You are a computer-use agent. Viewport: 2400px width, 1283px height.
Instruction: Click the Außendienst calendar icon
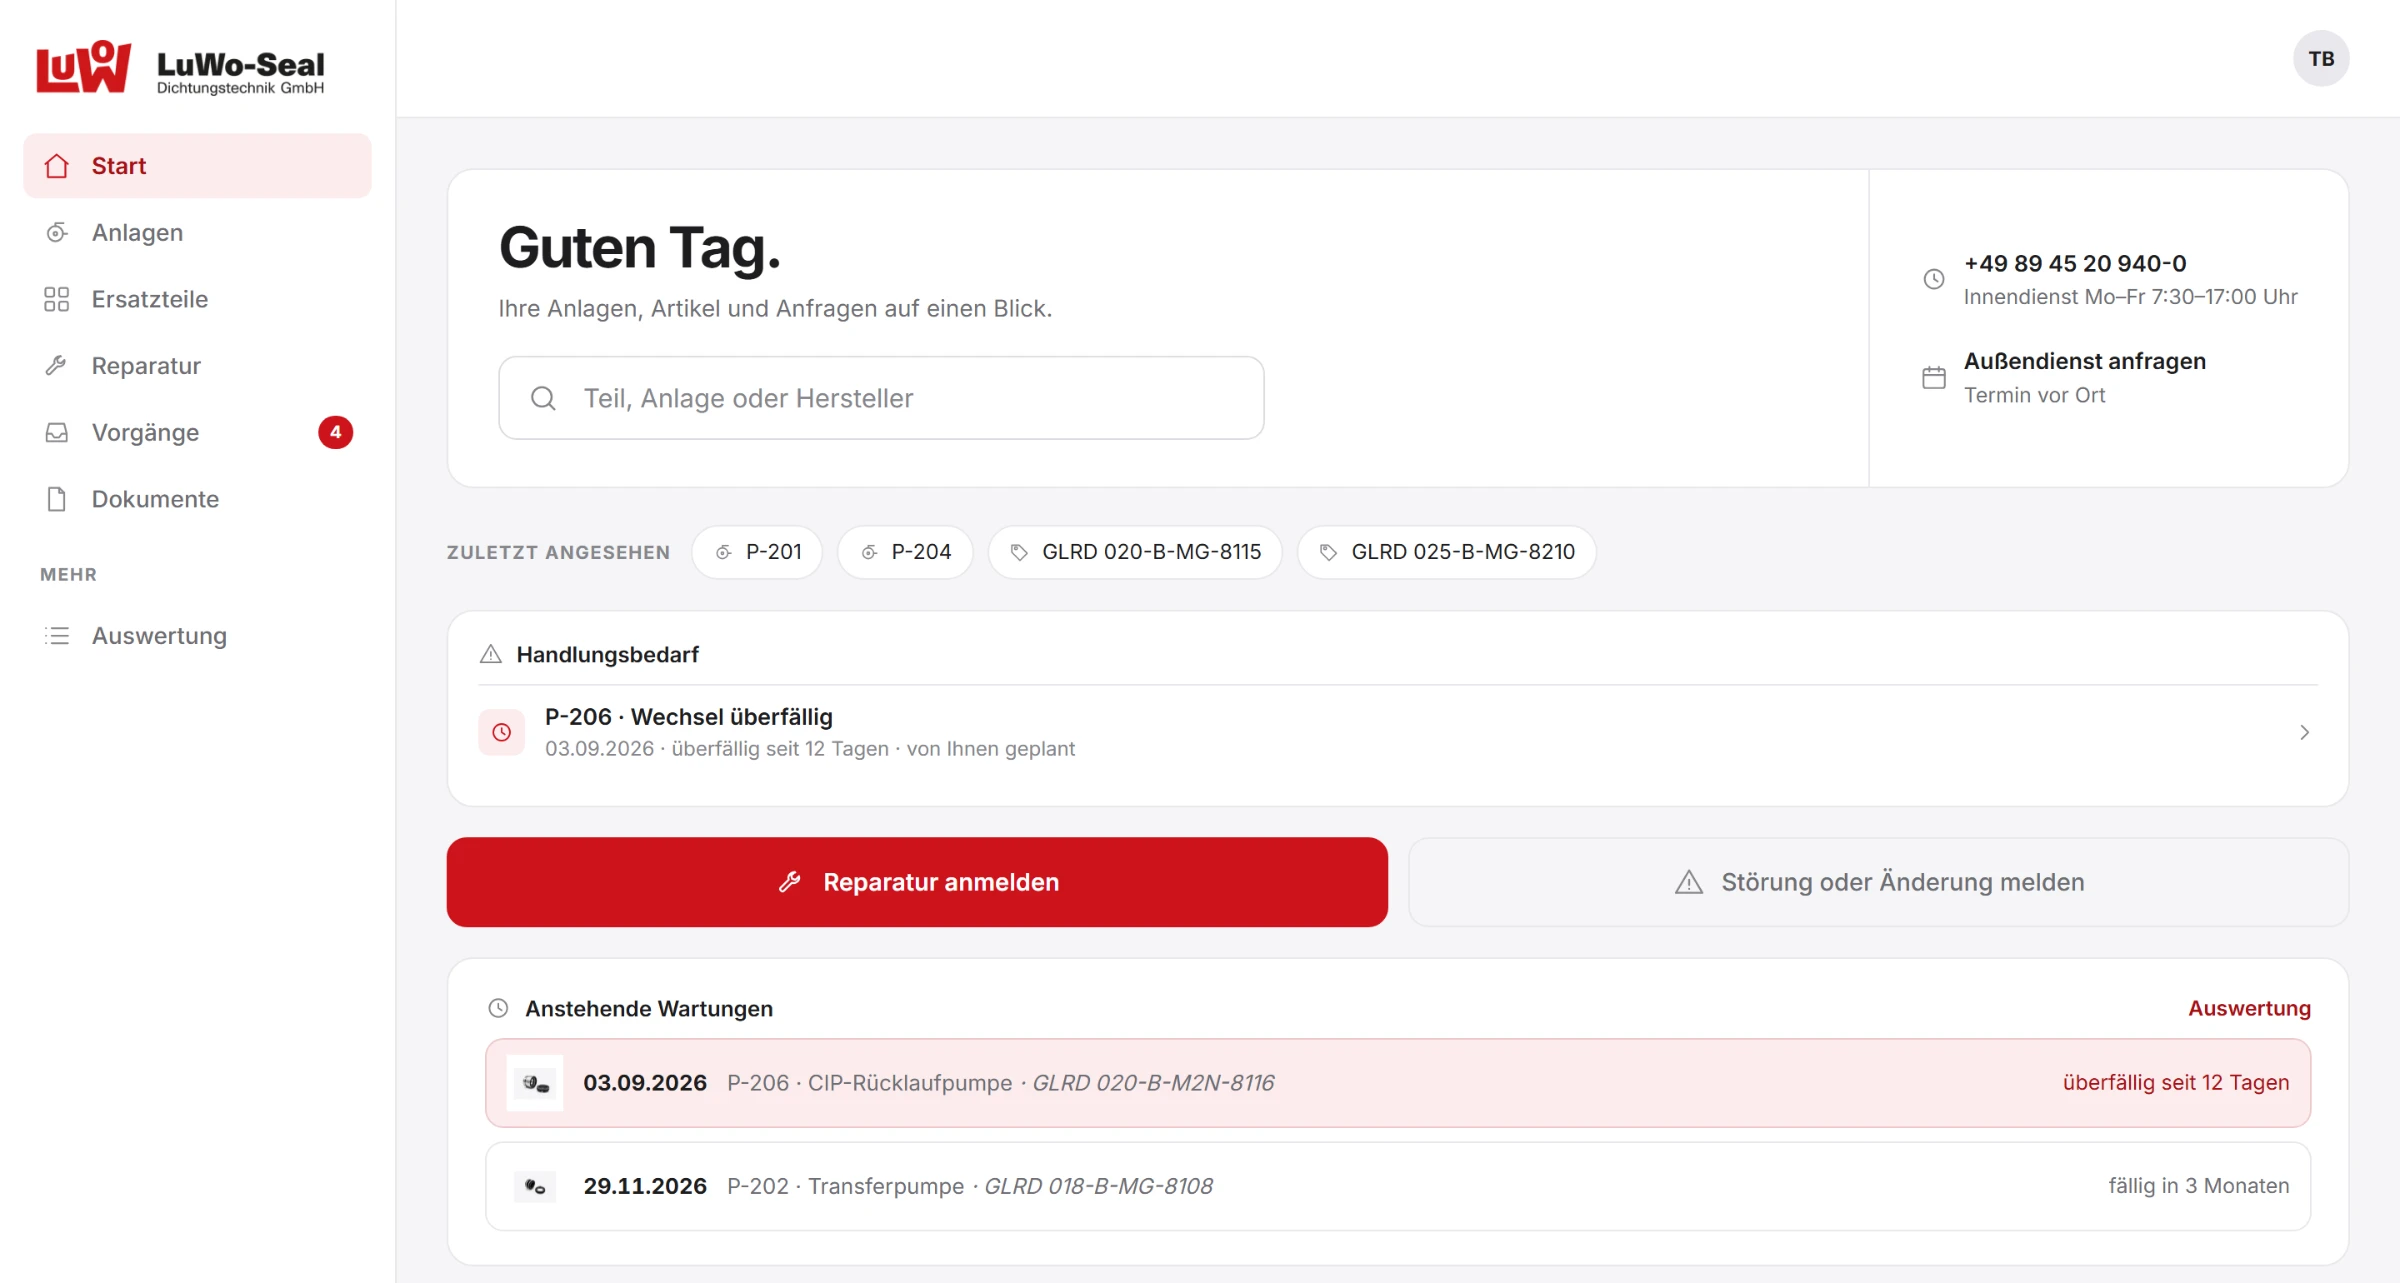1934,377
